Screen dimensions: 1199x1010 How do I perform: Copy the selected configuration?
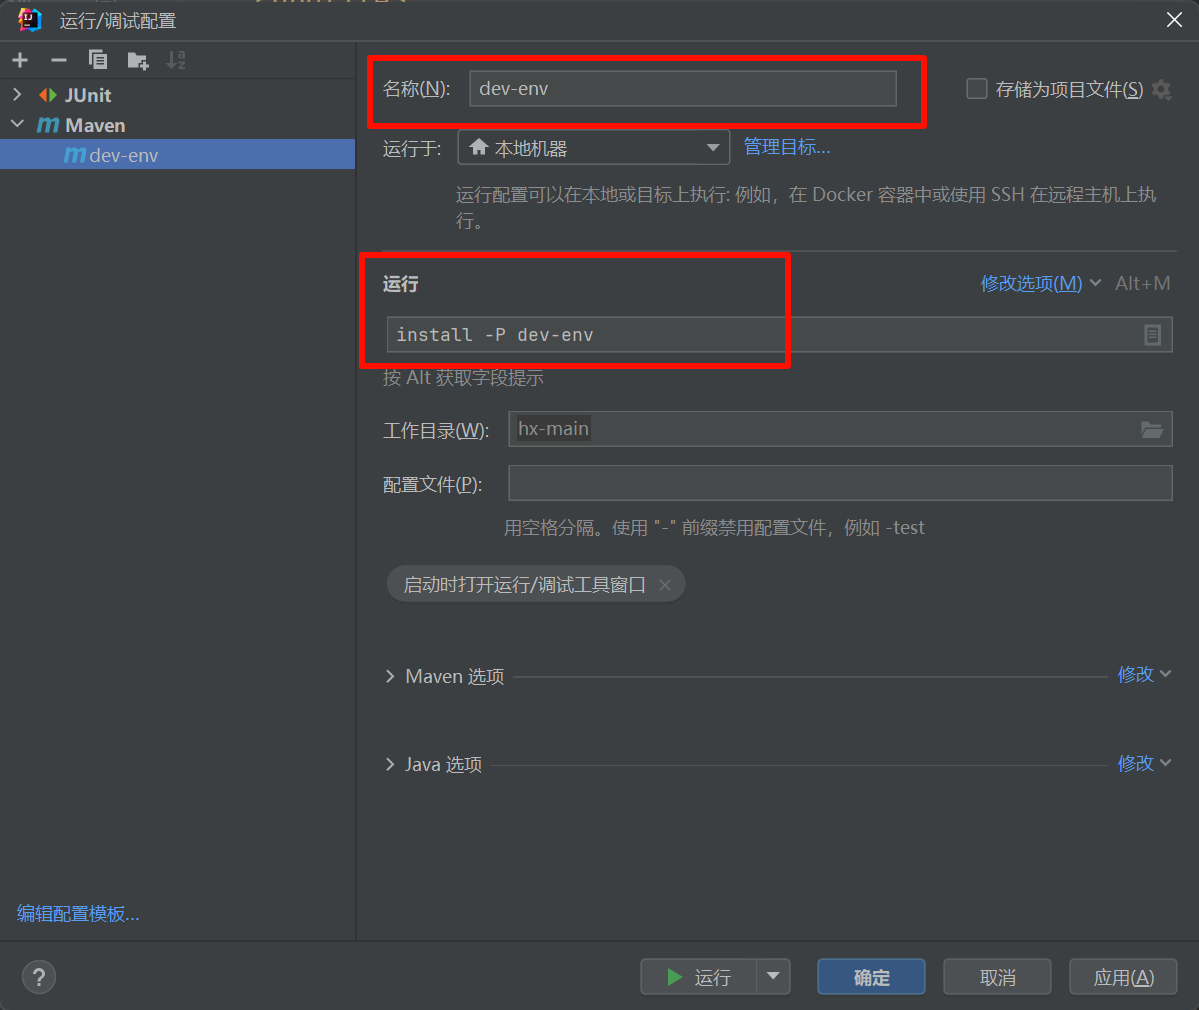tap(98, 60)
